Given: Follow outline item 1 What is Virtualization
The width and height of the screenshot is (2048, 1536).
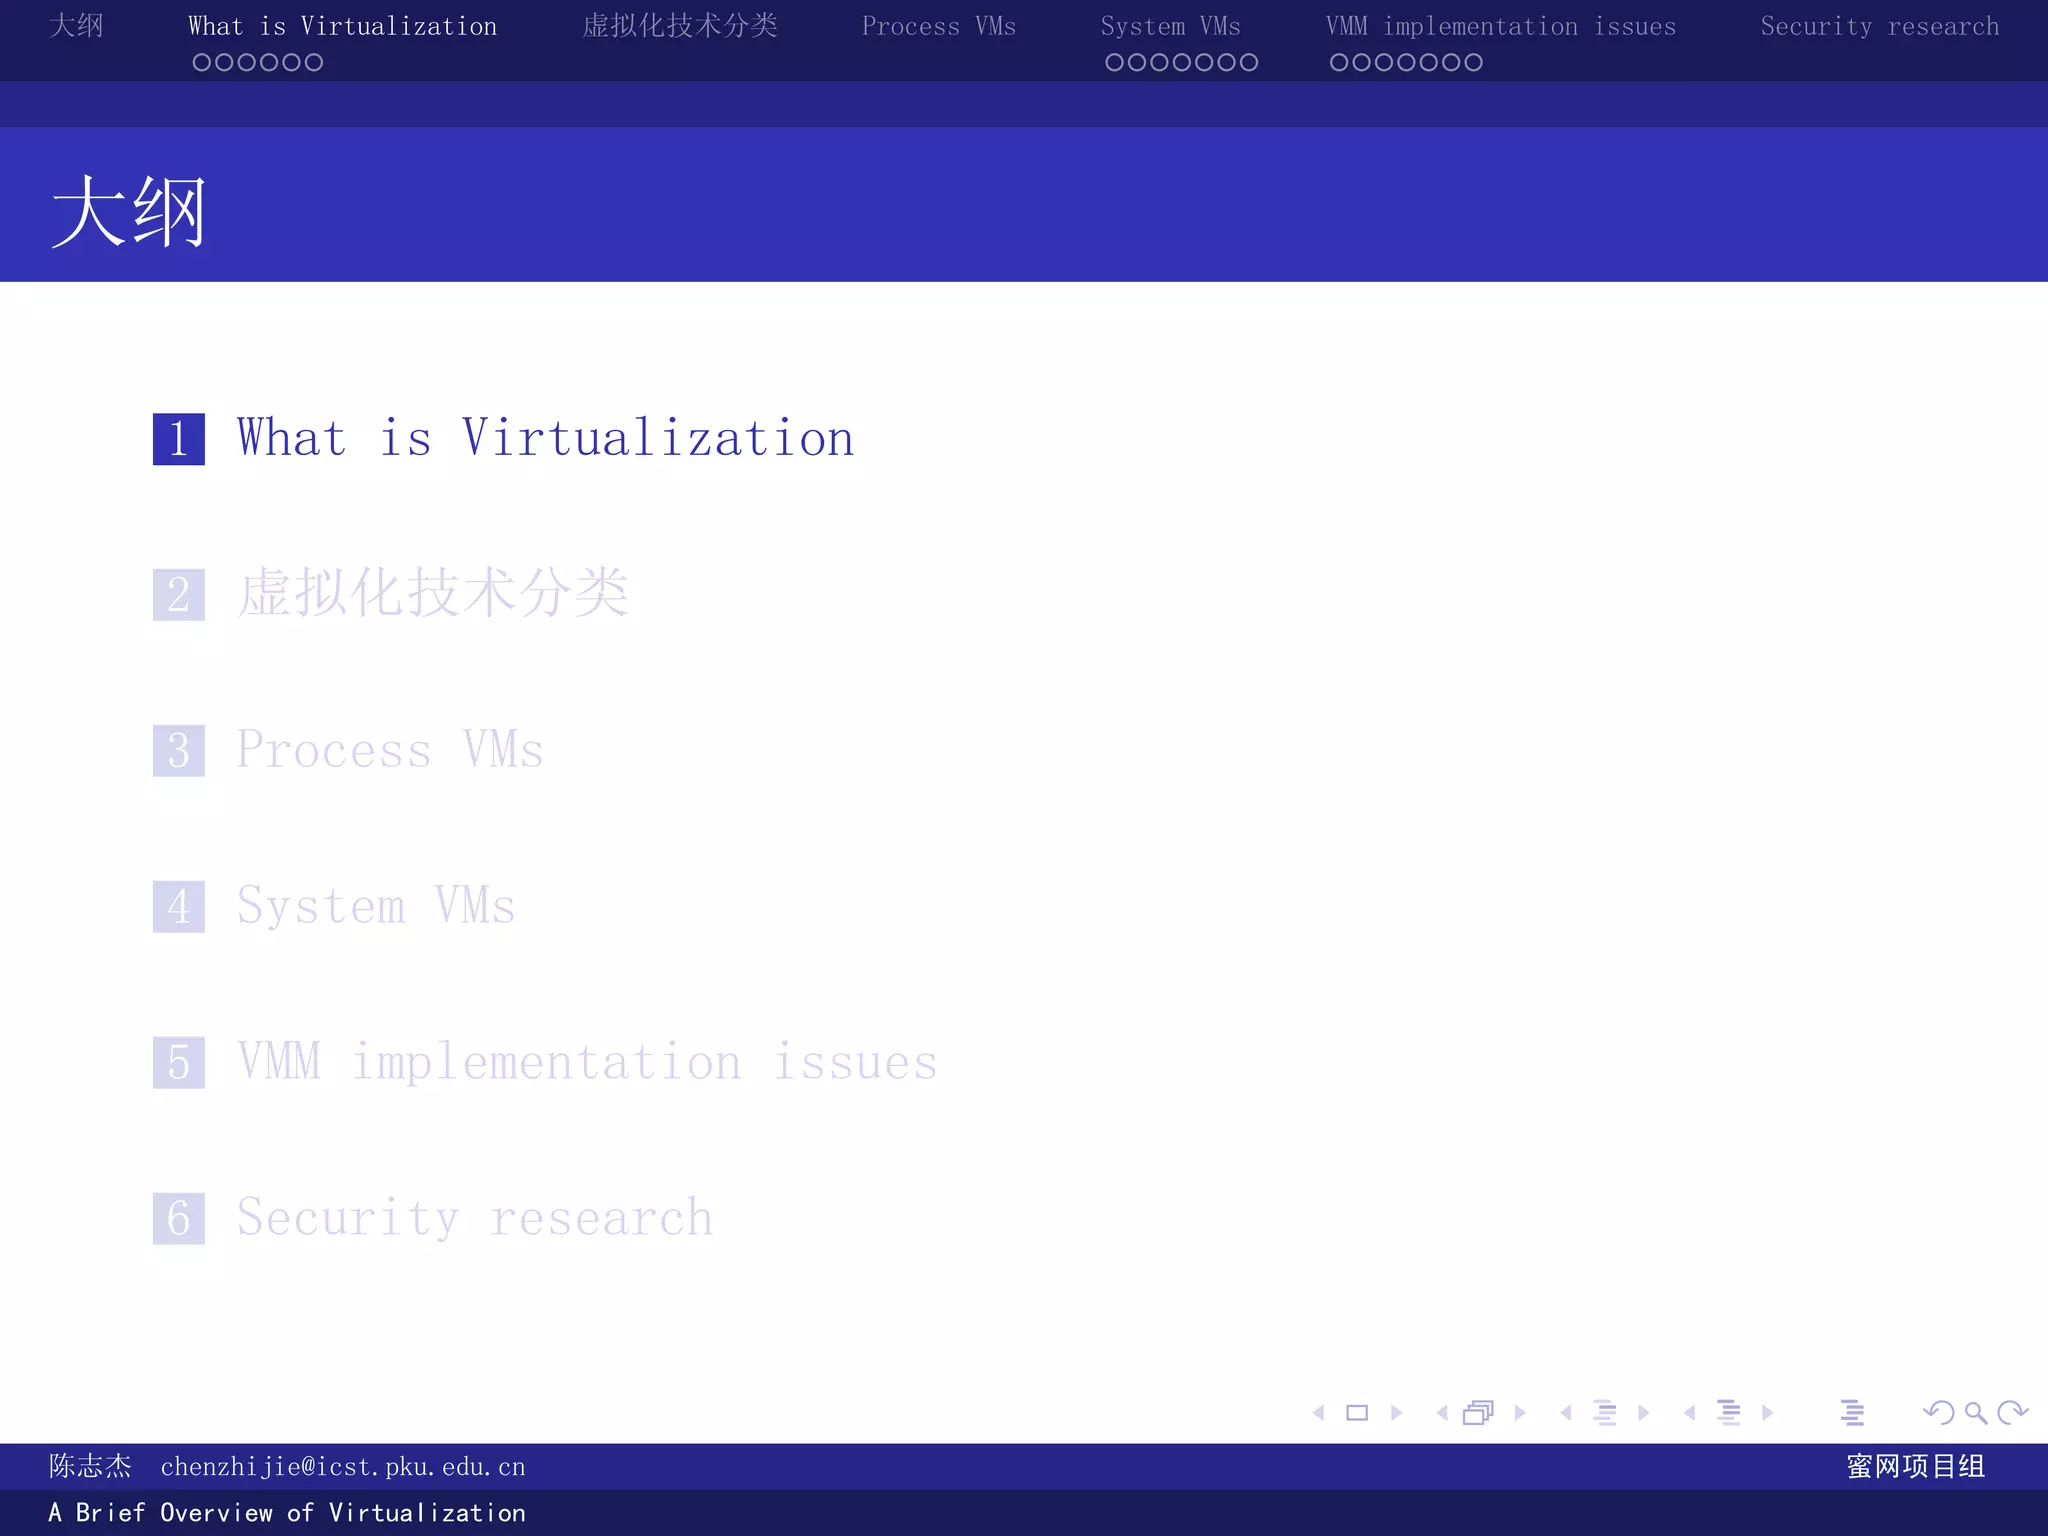Looking at the screenshot, I should (545, 438).
